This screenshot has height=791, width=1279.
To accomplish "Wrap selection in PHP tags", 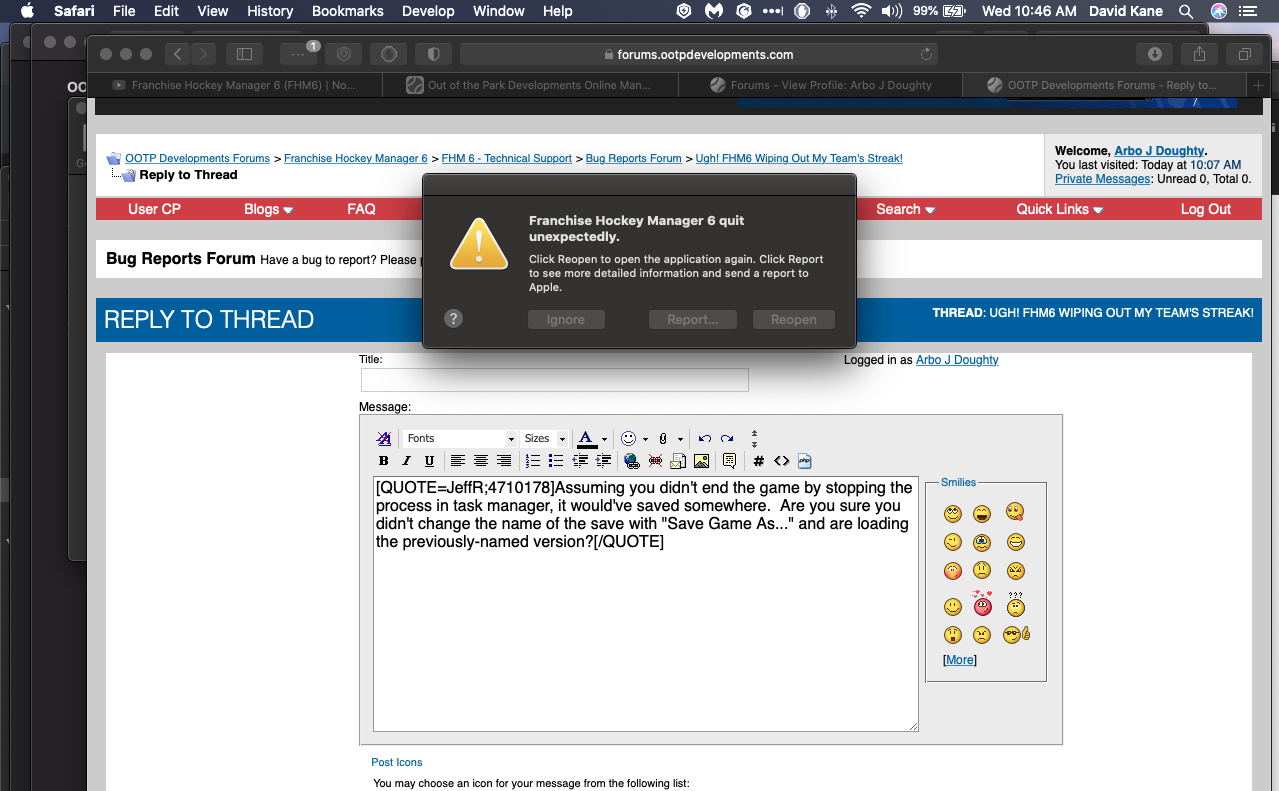I will 805,461.
